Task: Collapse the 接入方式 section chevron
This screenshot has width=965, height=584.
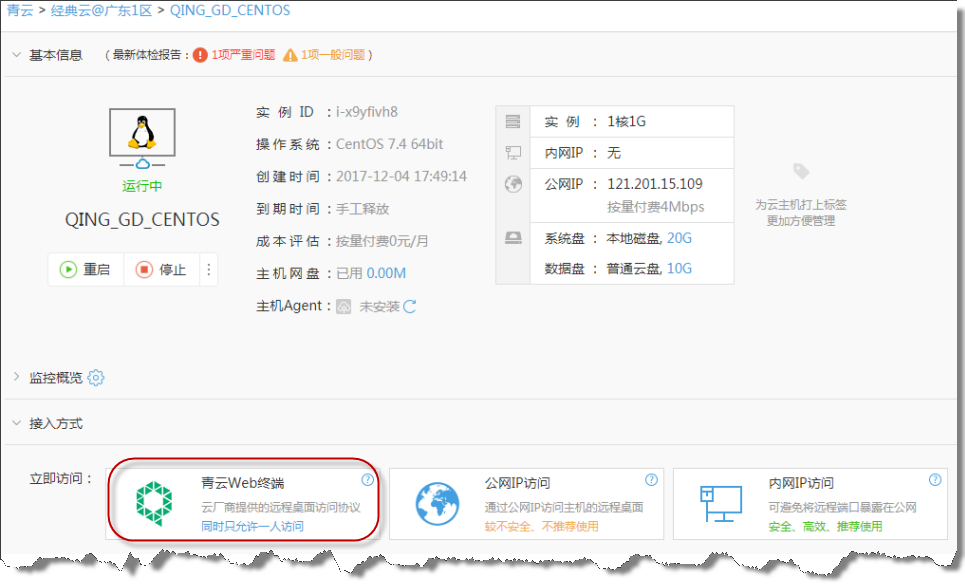Action: click(x=17, y=423)
